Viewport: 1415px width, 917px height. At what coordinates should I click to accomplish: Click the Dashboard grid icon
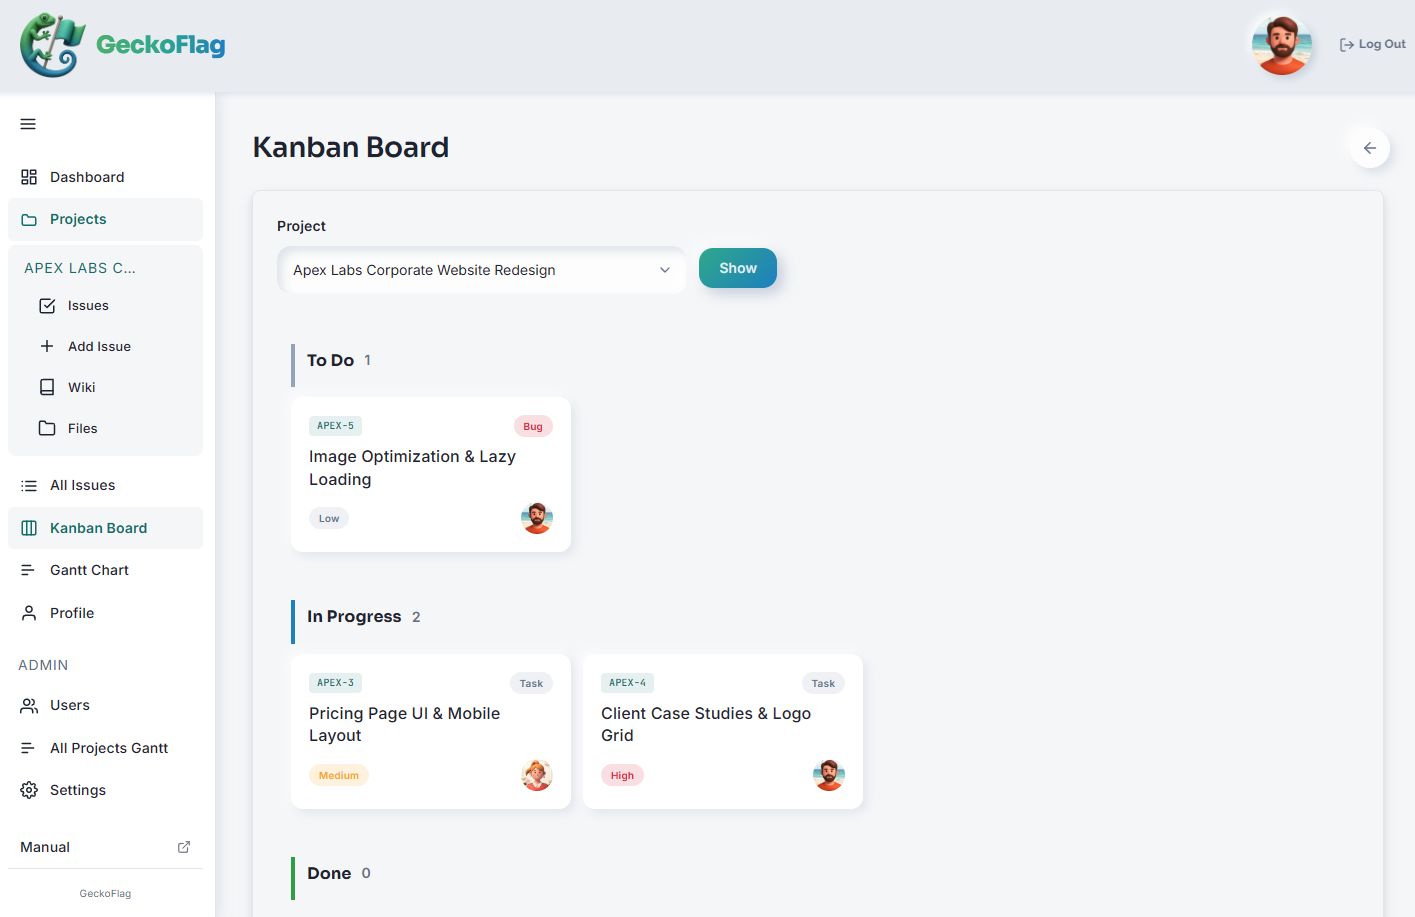29,177
